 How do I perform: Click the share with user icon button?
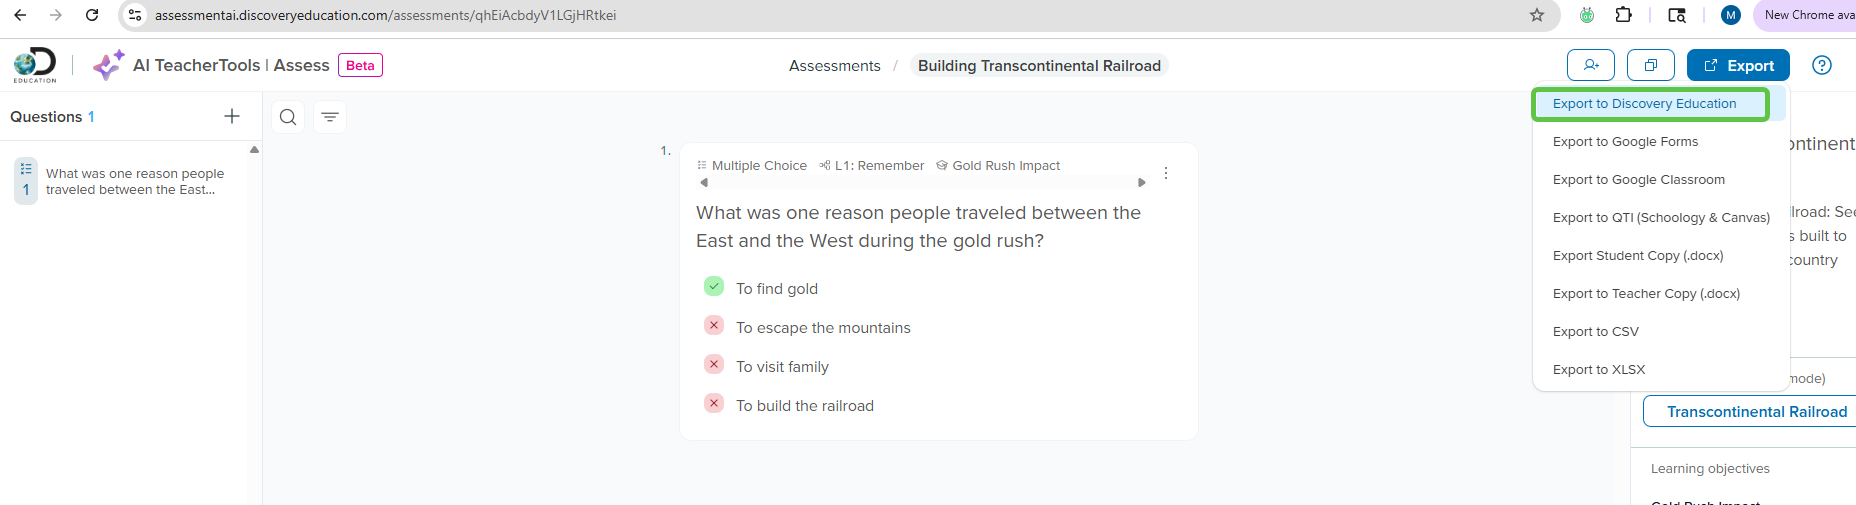click(x=1591, y=65)
